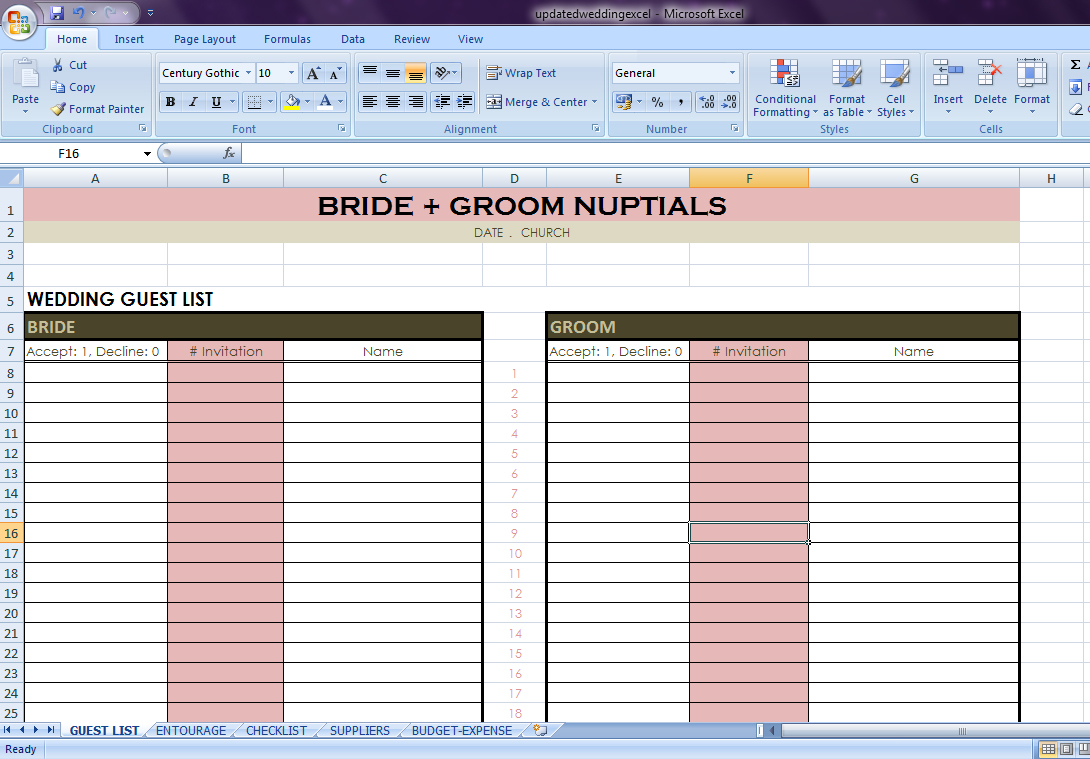
Task: Open the General number format dropdown
Action: 732,73
